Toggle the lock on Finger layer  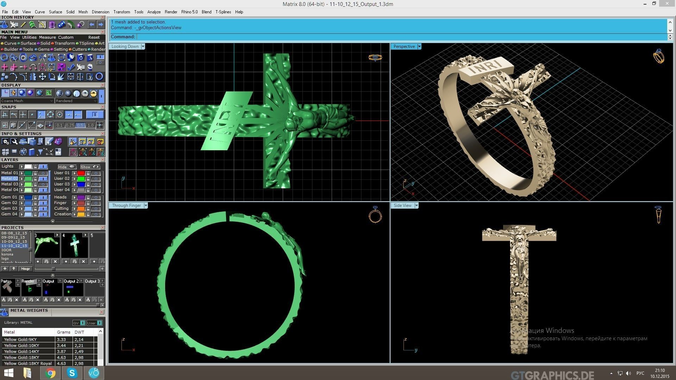point(88,203)
